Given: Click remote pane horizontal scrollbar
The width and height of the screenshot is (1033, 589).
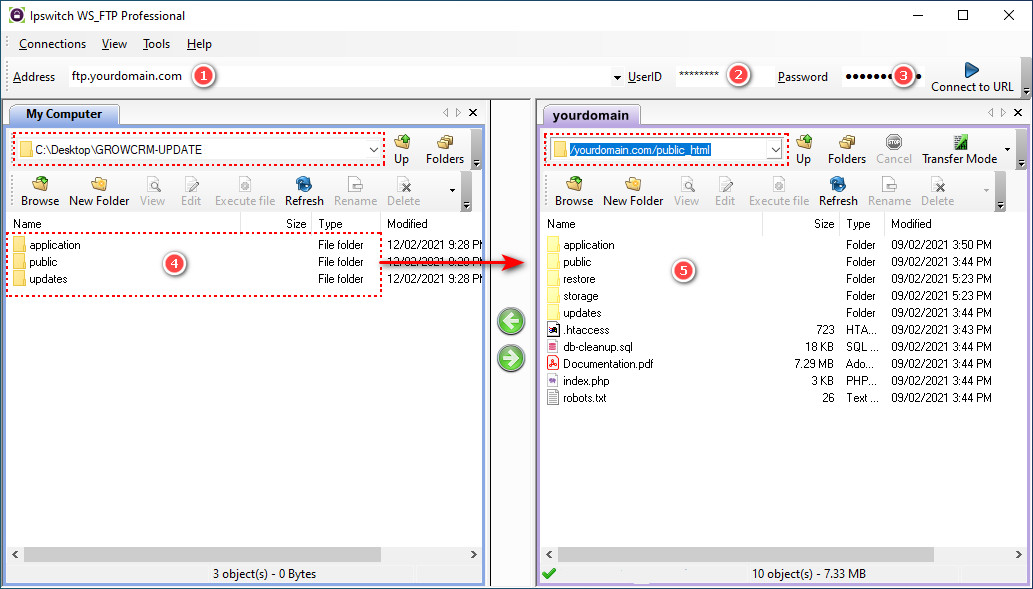Looking at the screenshot, I should (x=746, y=555).
